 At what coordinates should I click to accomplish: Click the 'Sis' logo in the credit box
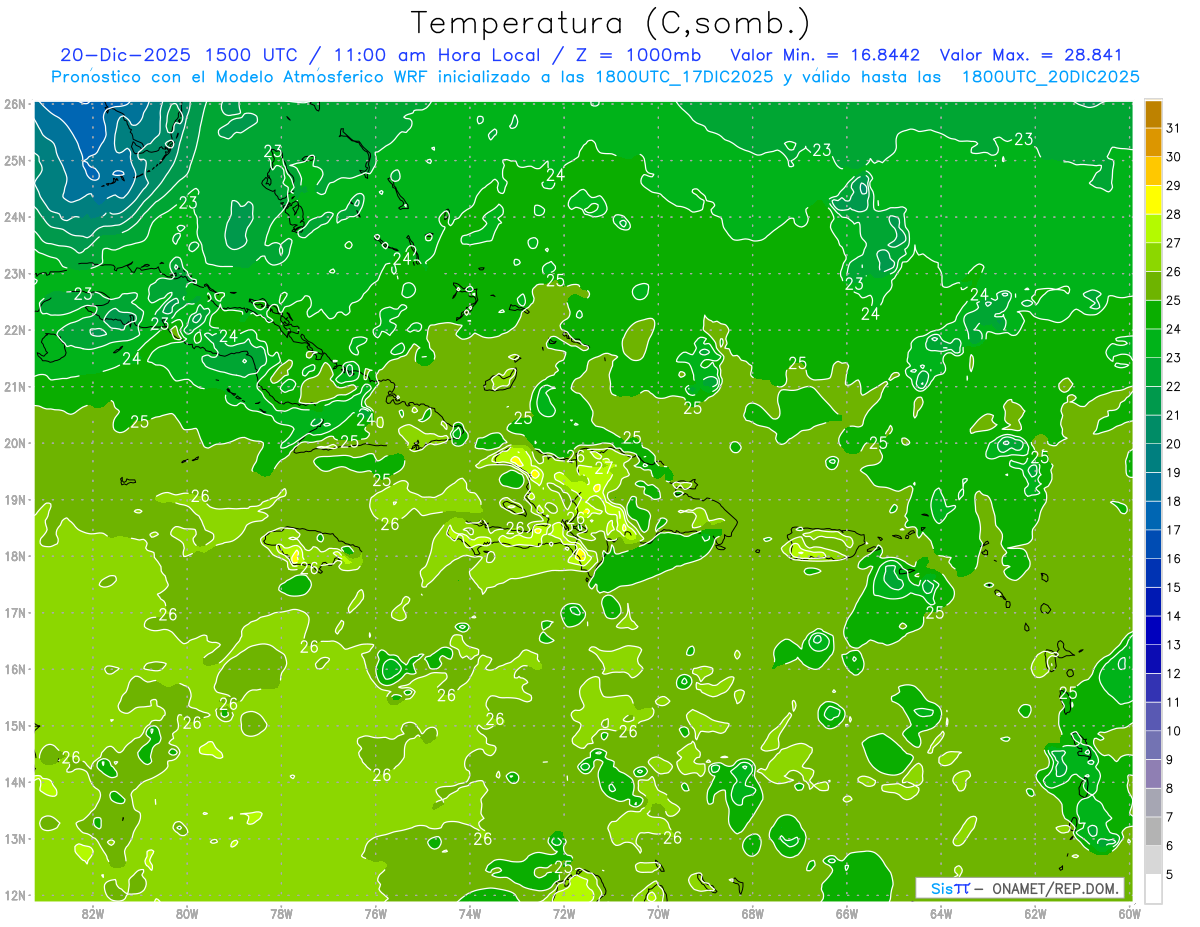pos(941,888)
